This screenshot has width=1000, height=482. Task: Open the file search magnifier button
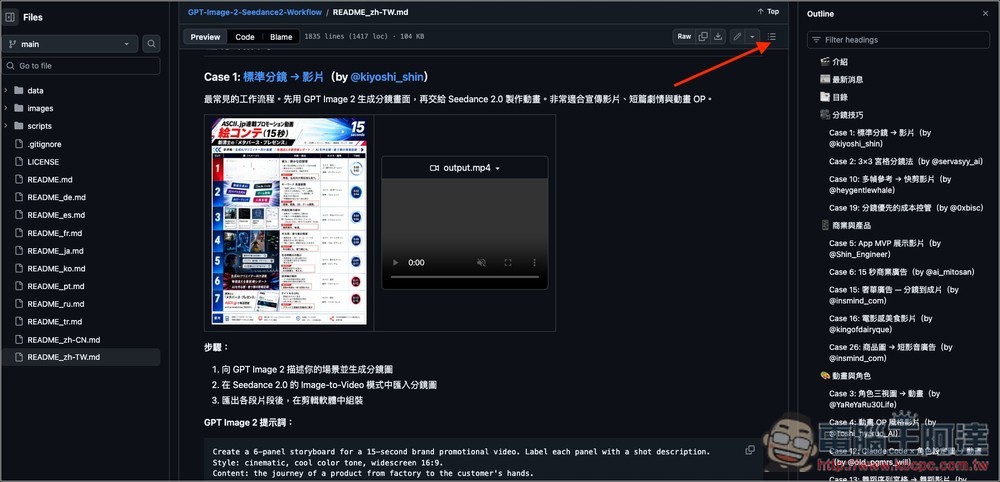(151, 44)
